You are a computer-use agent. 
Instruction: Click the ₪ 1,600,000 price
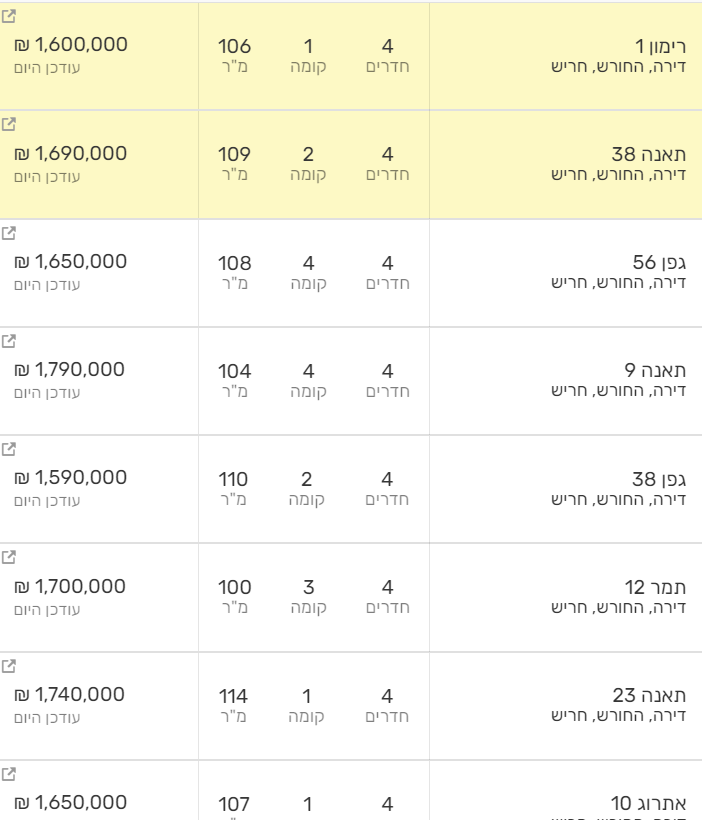(x=71, y=46)
